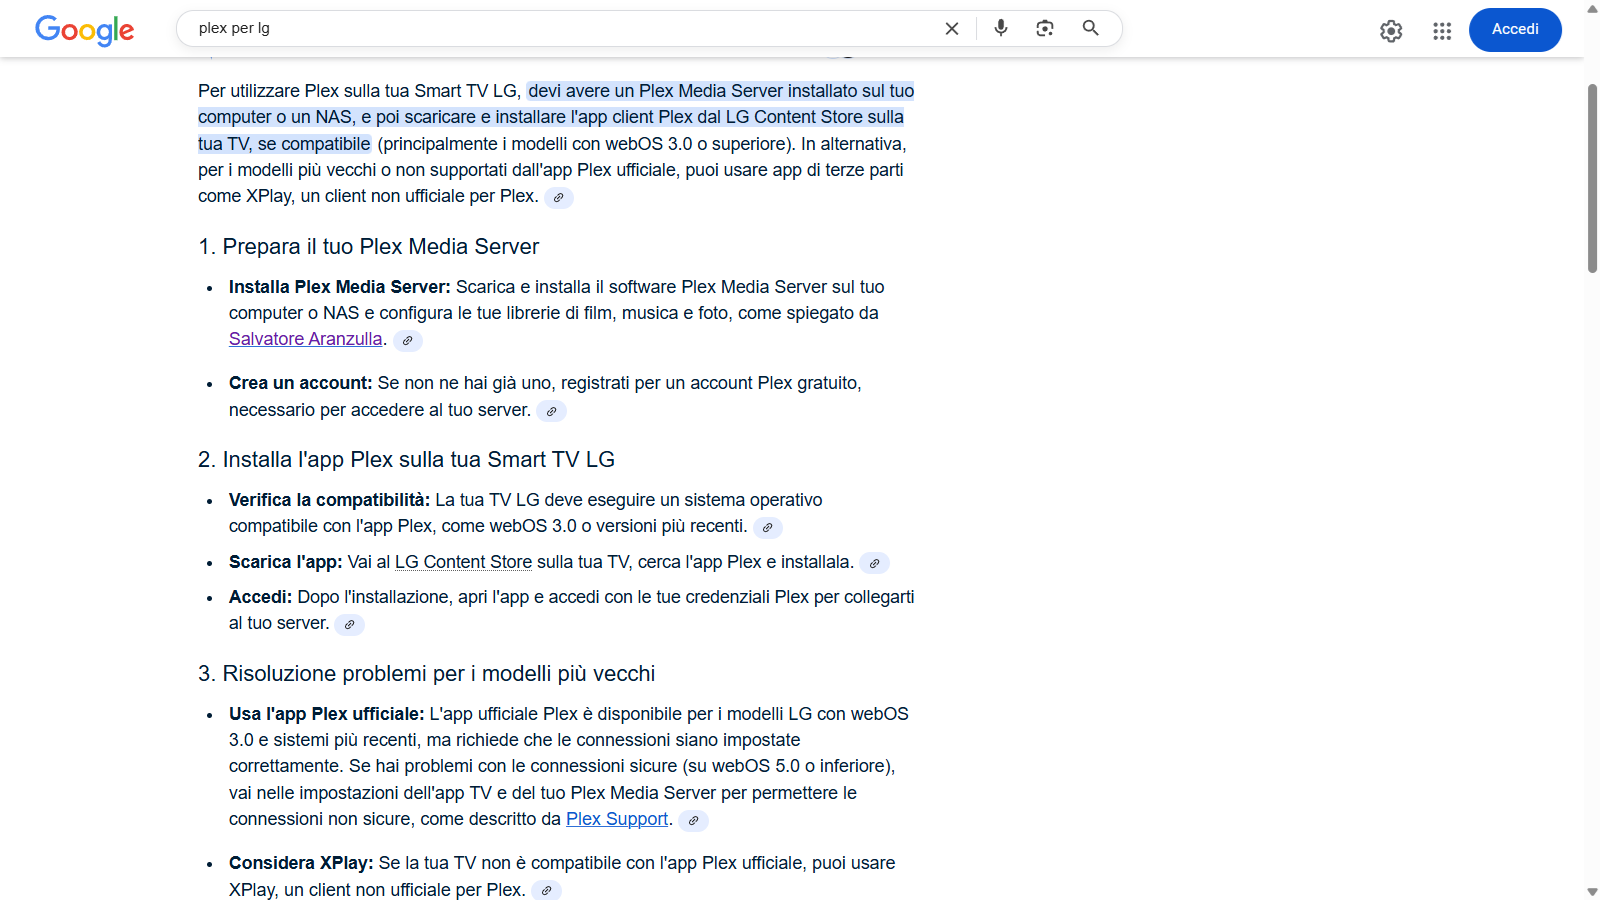Open source link icon after XPlay bullet

click(546, 891)
